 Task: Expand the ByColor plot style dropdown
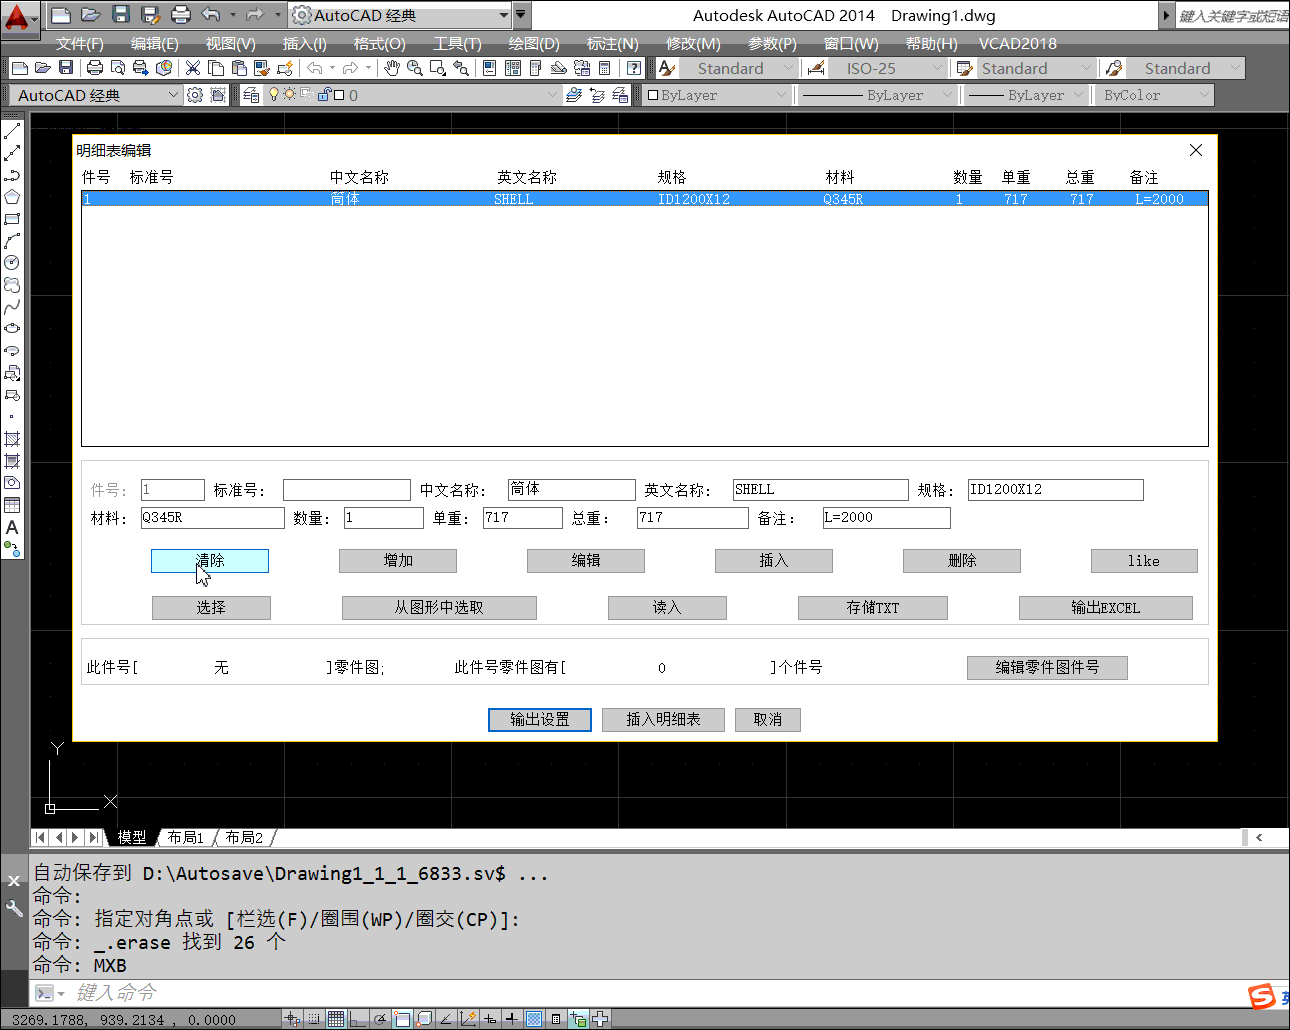click(1203, 95)
